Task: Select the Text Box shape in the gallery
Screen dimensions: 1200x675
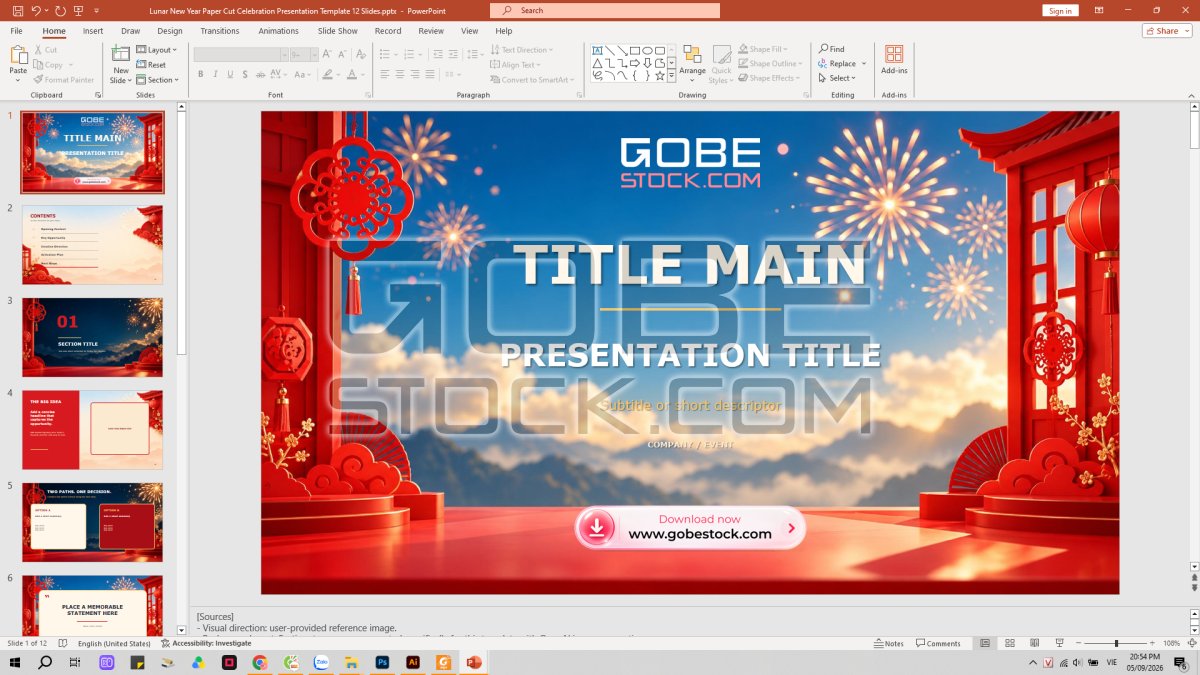Action: pyautogui.click(x=597, y=50)
